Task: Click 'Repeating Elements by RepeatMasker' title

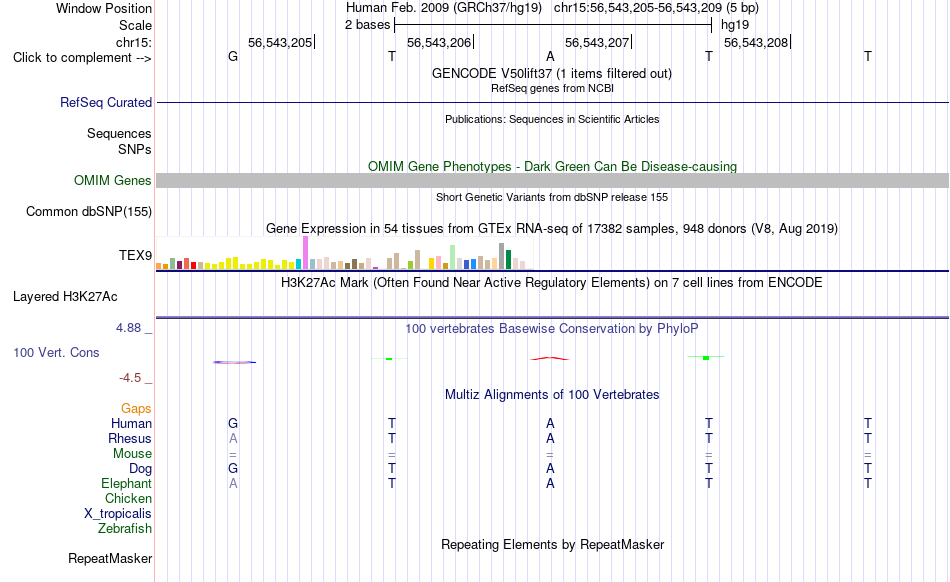Action: [x=552, y=544]
